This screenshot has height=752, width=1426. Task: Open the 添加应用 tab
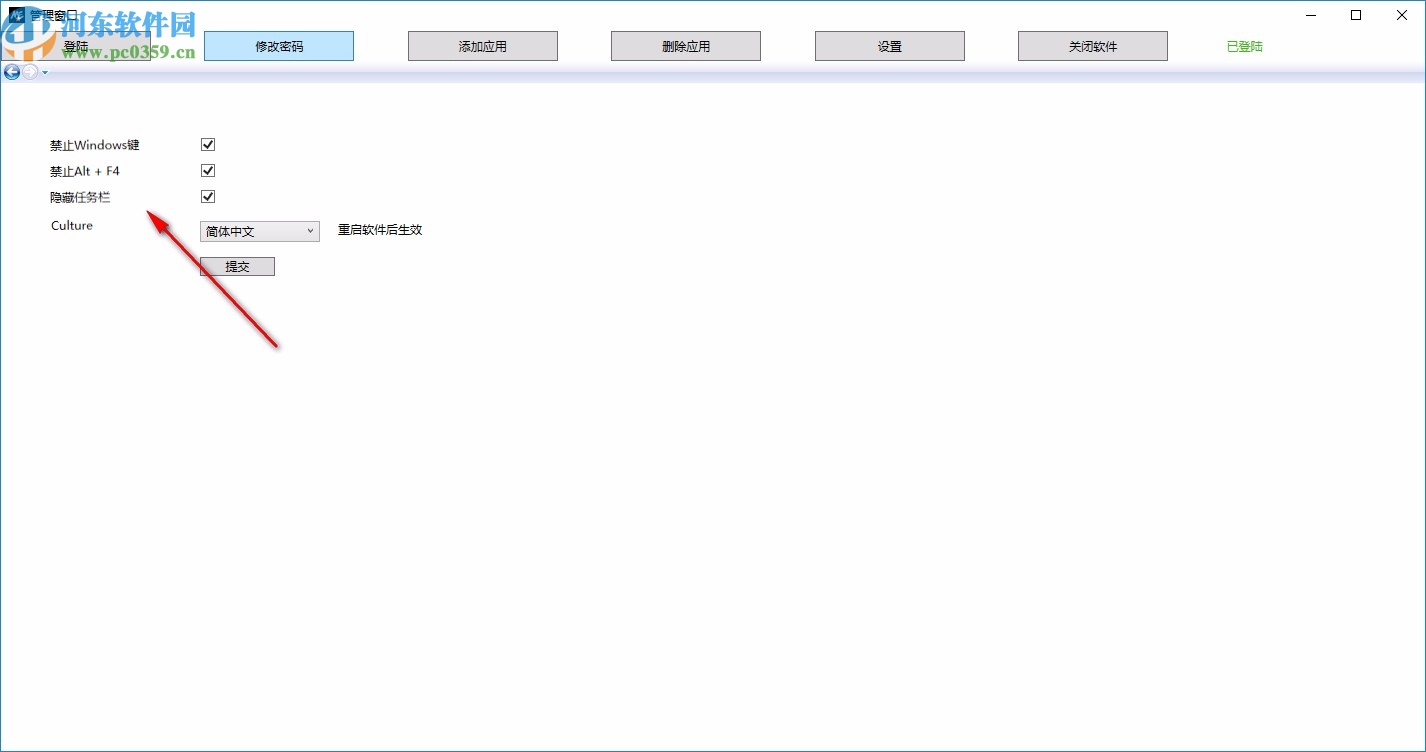[x=482, y=45]
